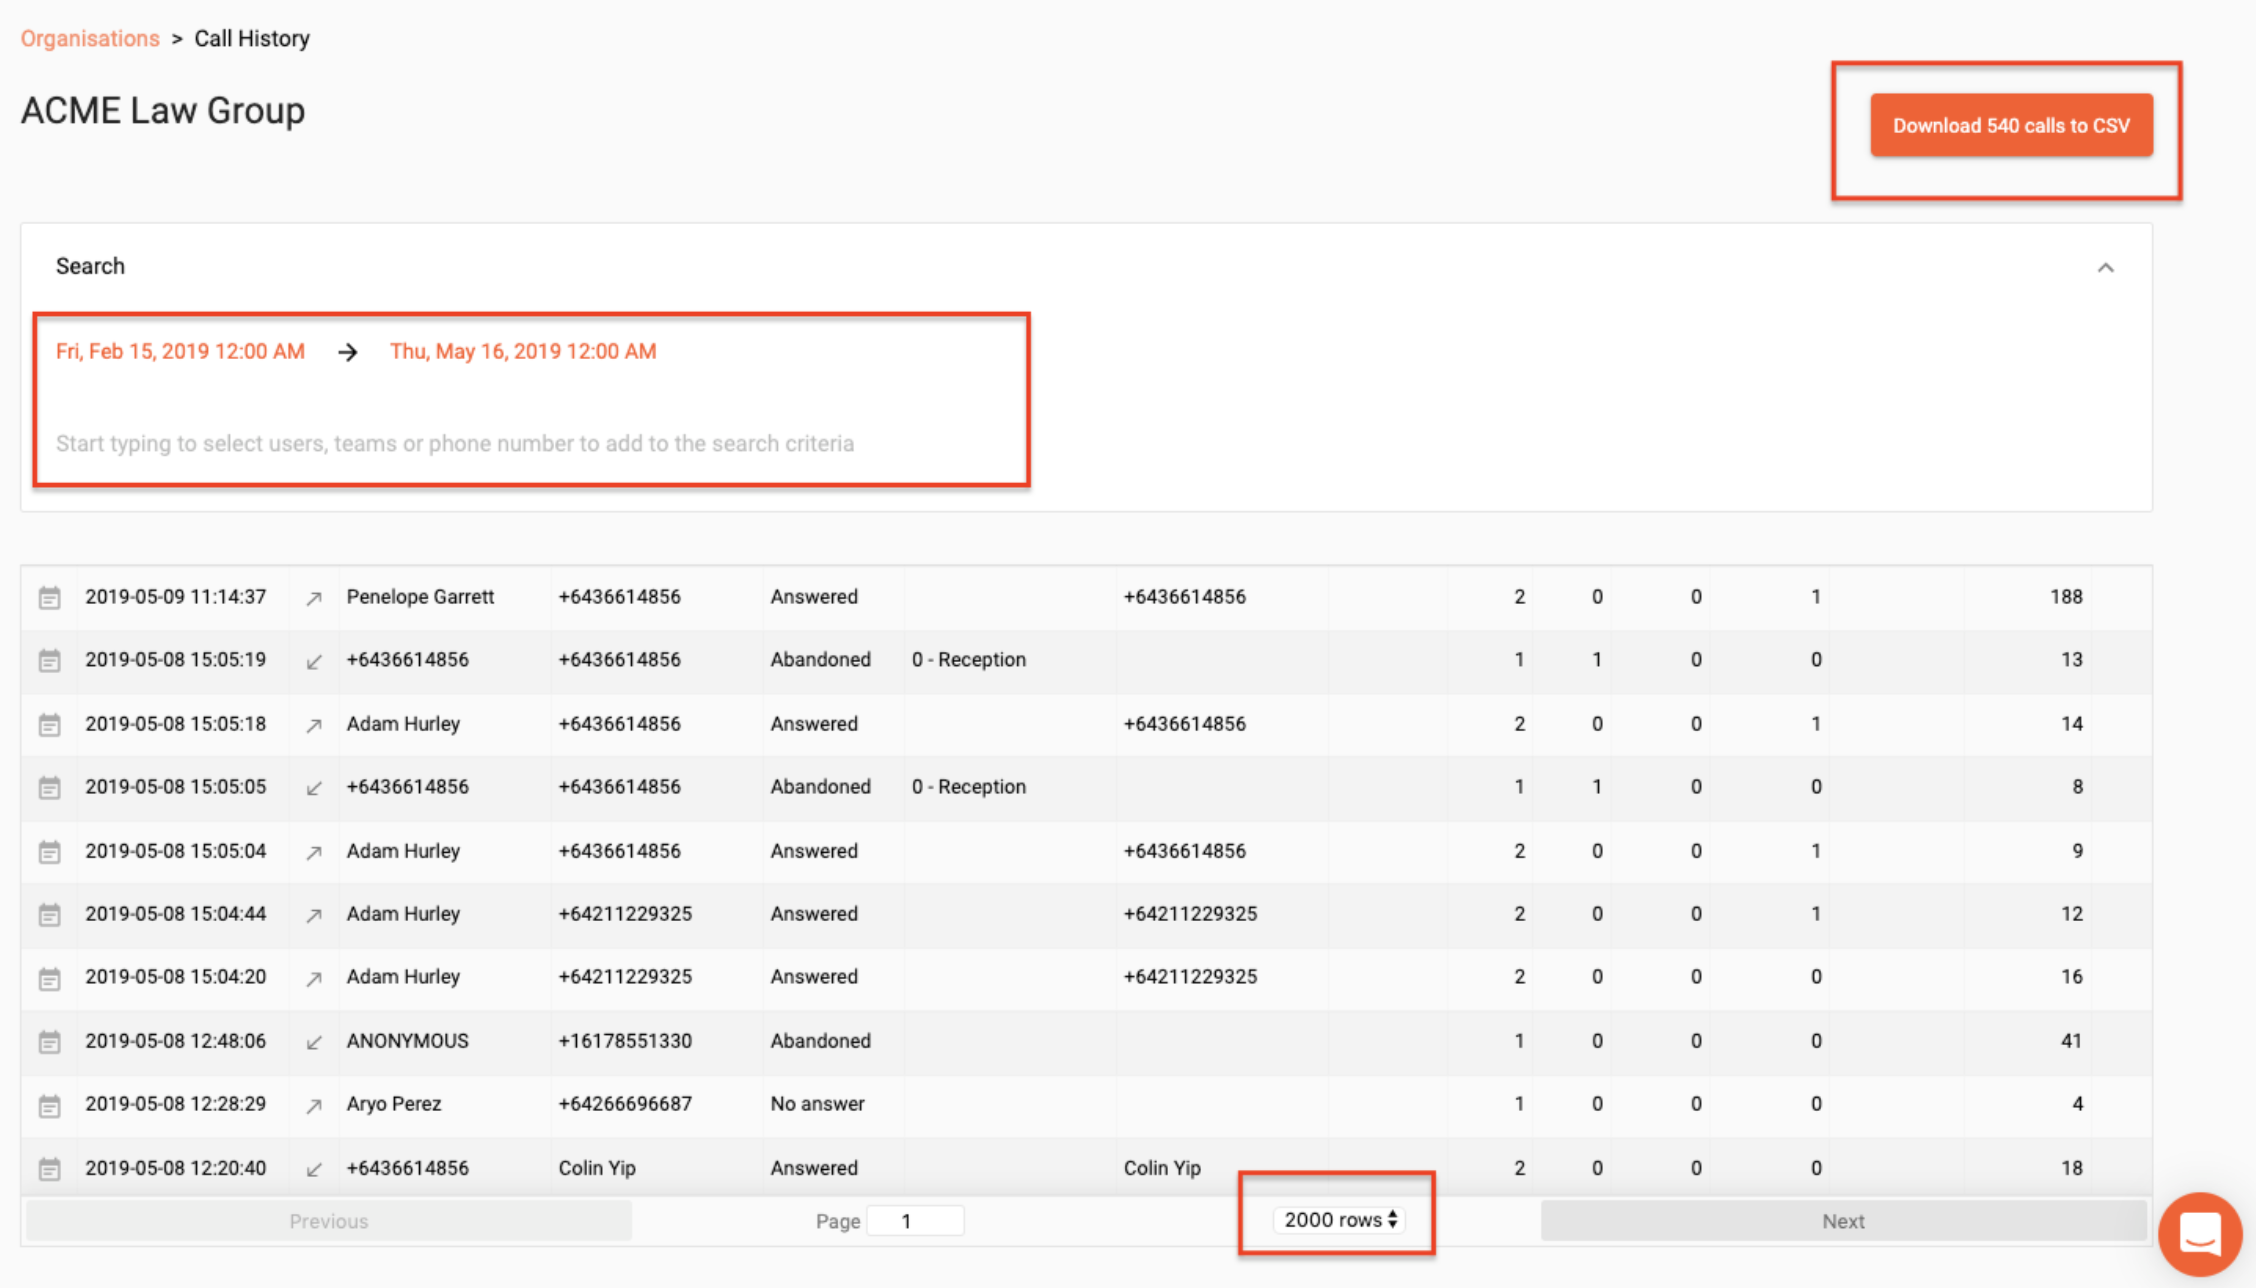The width and height of the screenshot is (2256, 1288).
Task: Click outbound arrow icon on 15:04:20 row
Action: coord(314,978)
